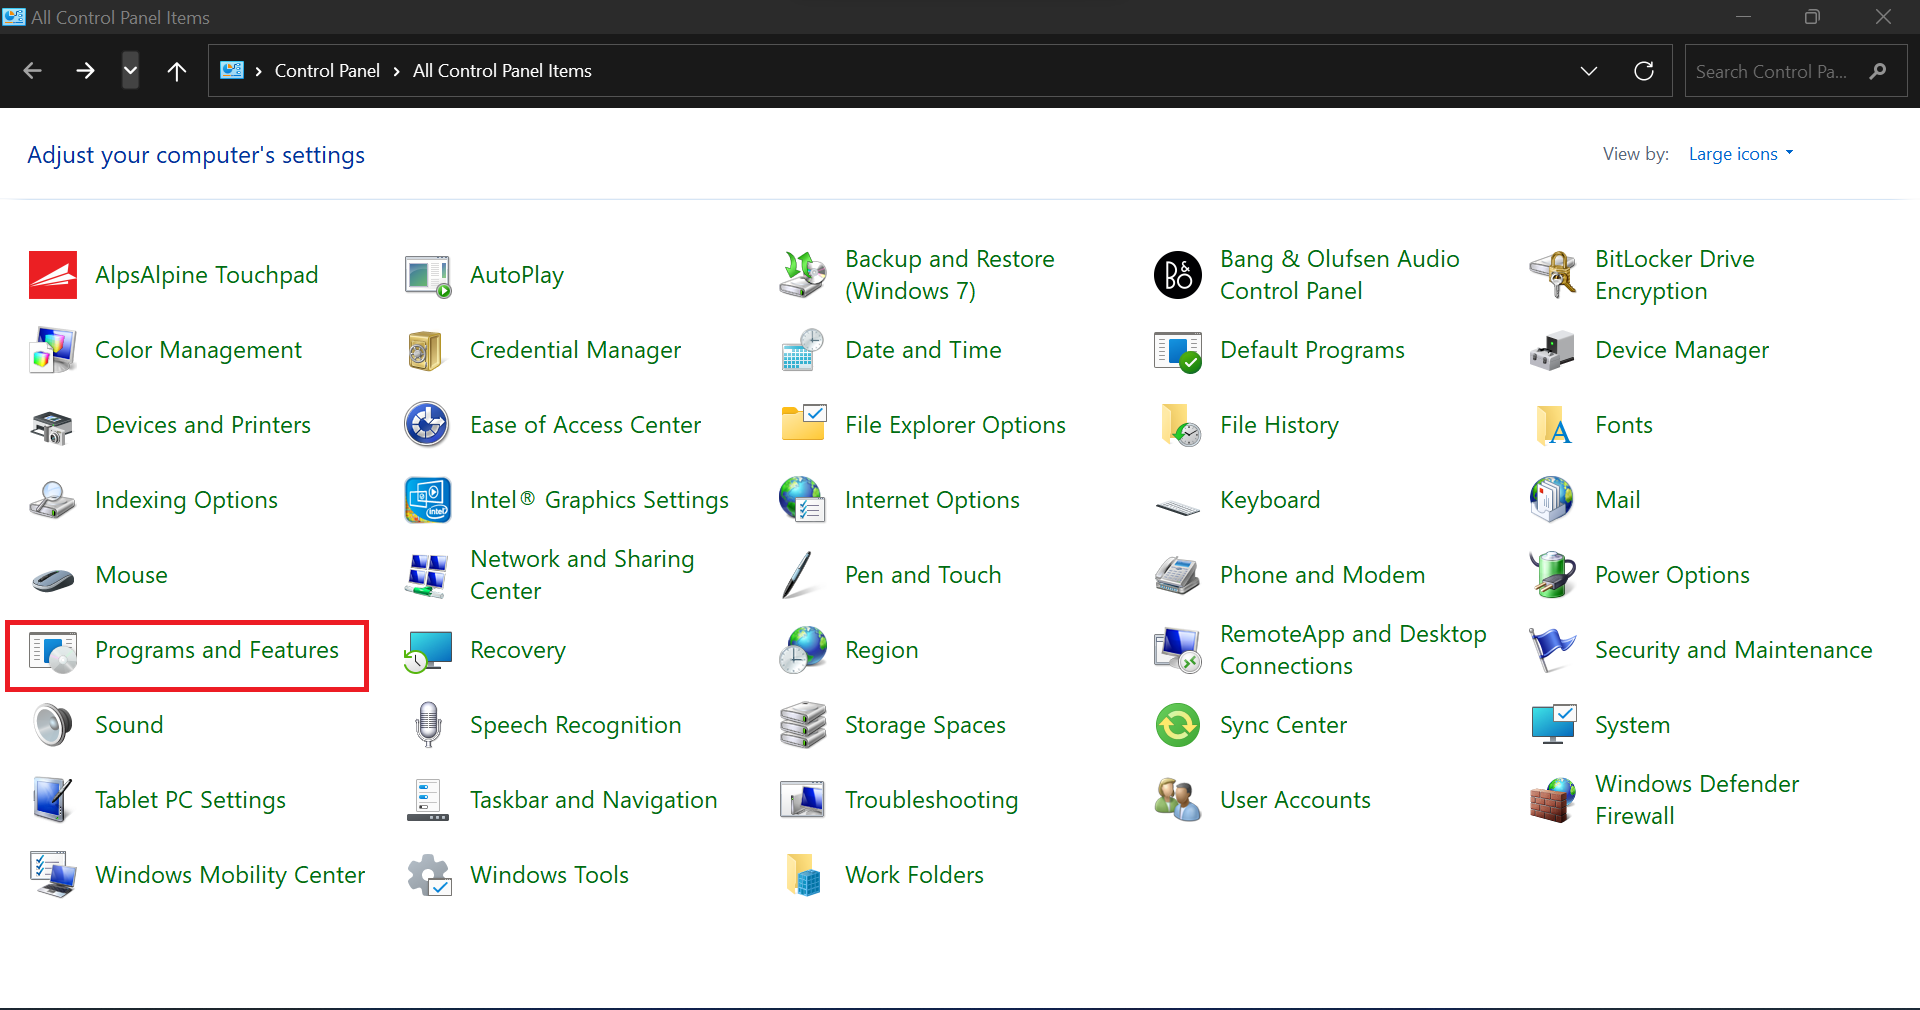Open the Ease of Access Center icon
Viewport: 1920px width, 1010px height.
pos(428,425)
